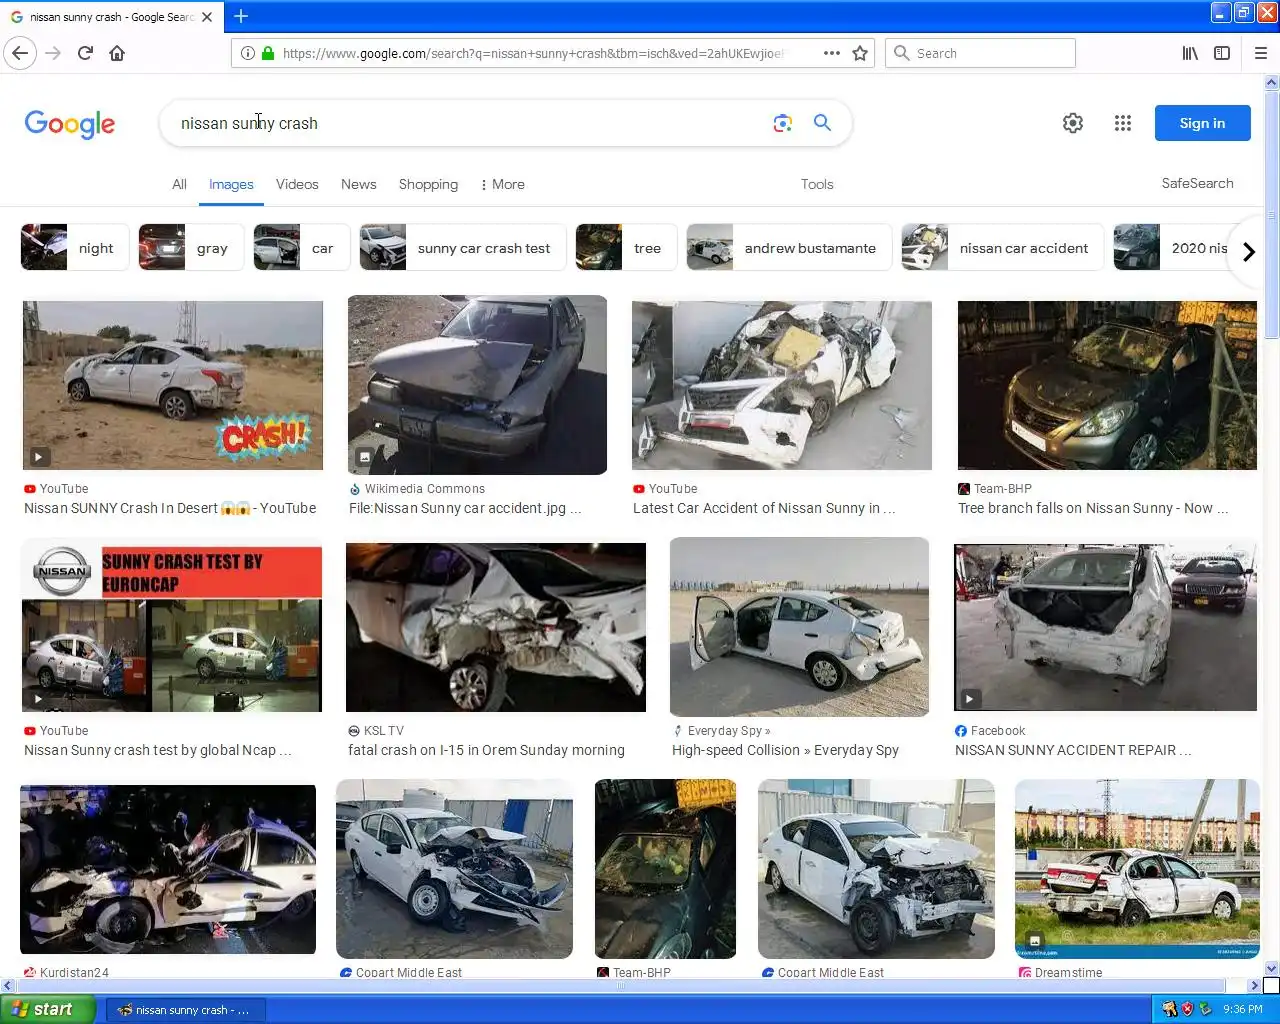
Task: Click the vertical scrollbar down arrow
Action: 1271,968
